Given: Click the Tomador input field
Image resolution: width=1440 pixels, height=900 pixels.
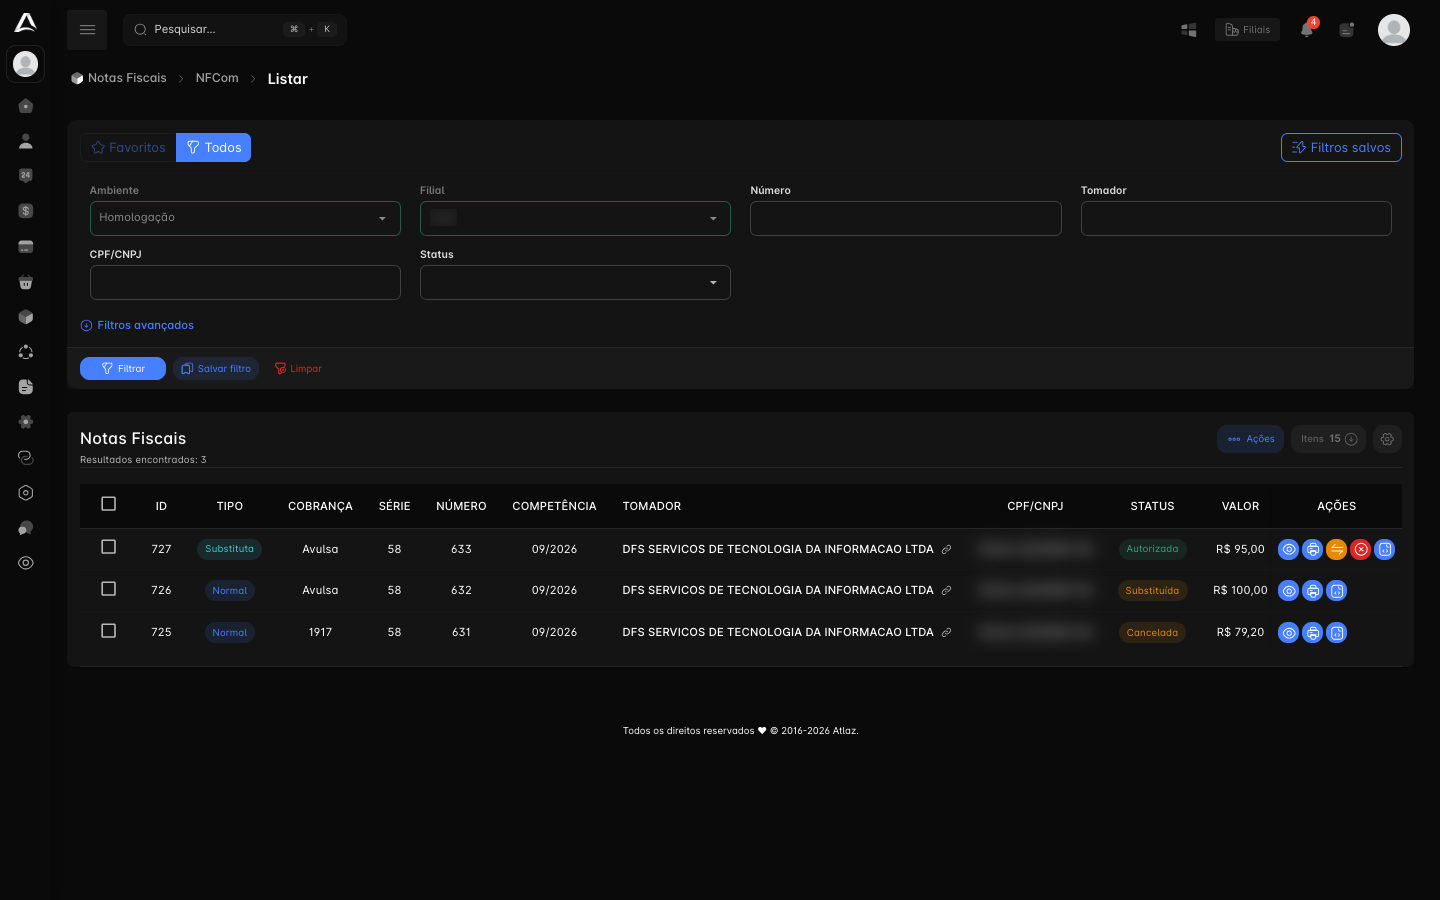Looking at the screenshot, I should 1236,218.
